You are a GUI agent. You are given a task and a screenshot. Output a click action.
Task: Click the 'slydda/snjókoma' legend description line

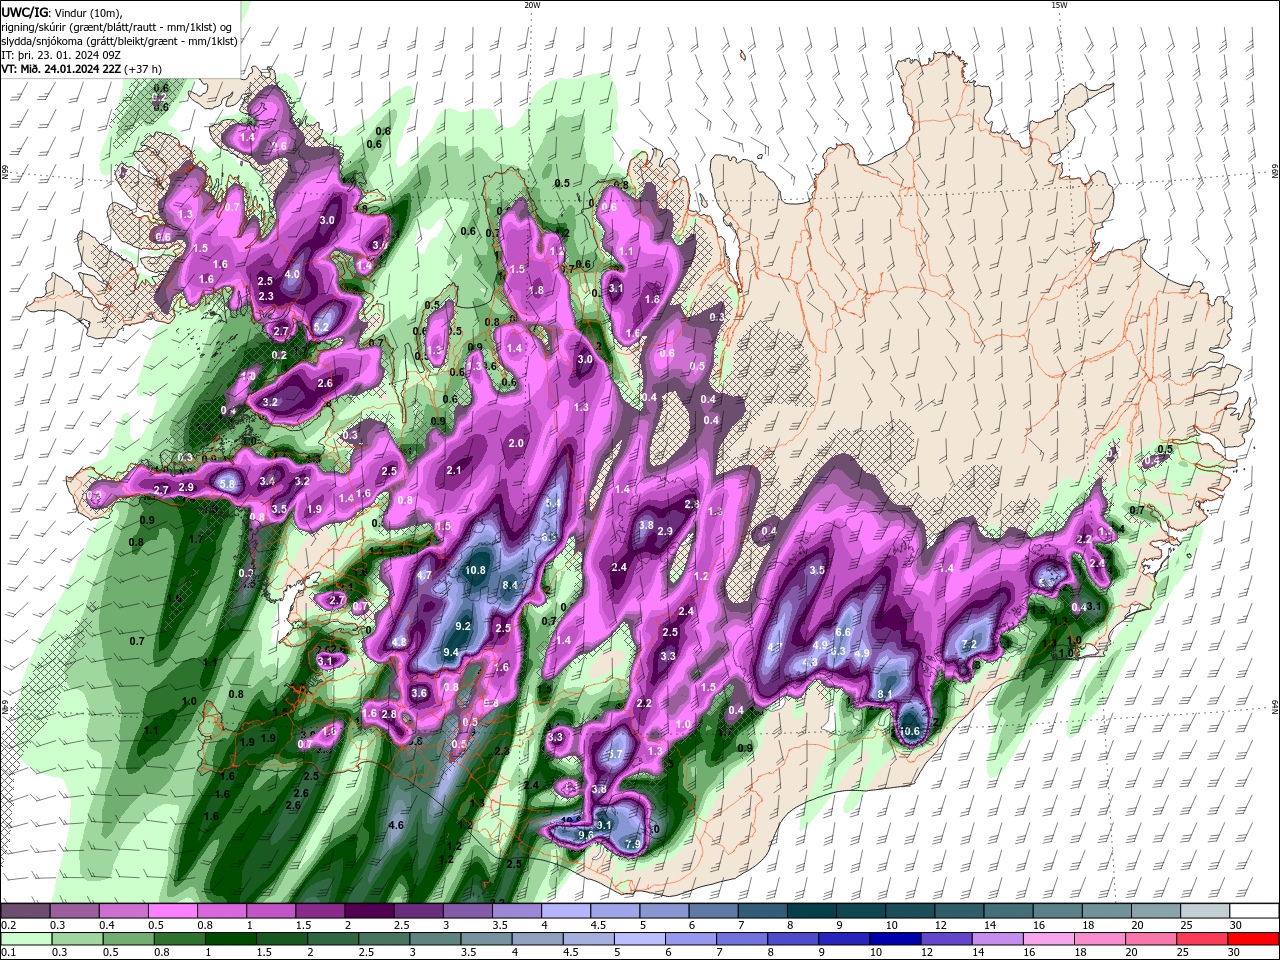pyautogui.click(x=120, y=41)
